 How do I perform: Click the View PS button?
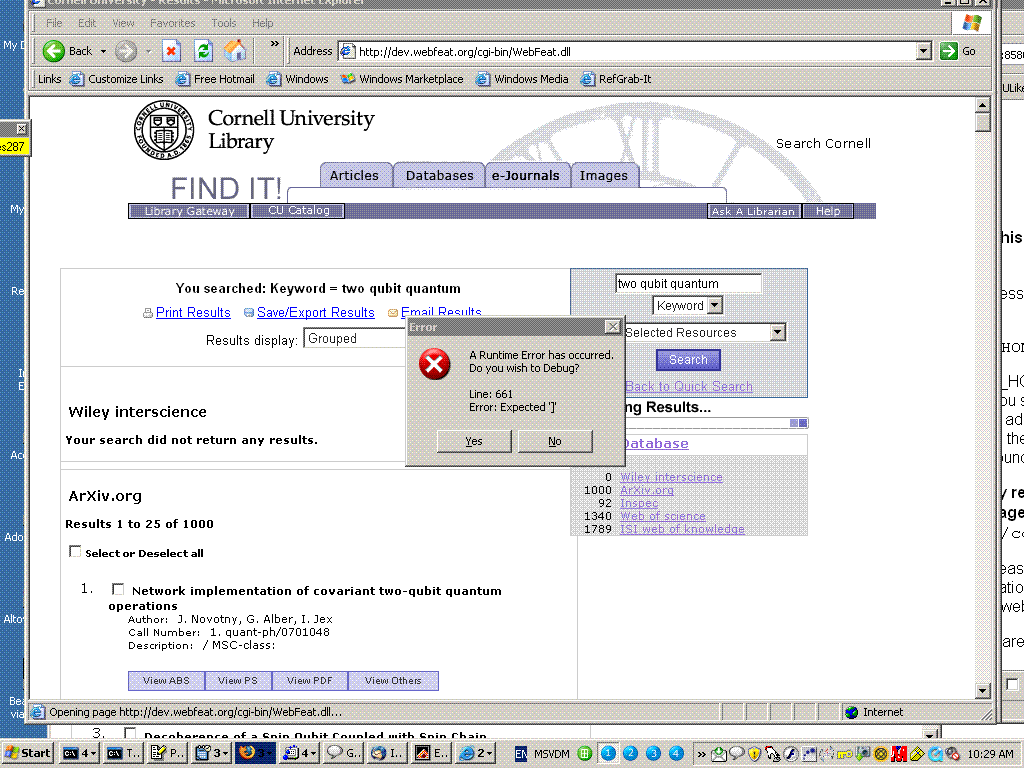(238, 680)
